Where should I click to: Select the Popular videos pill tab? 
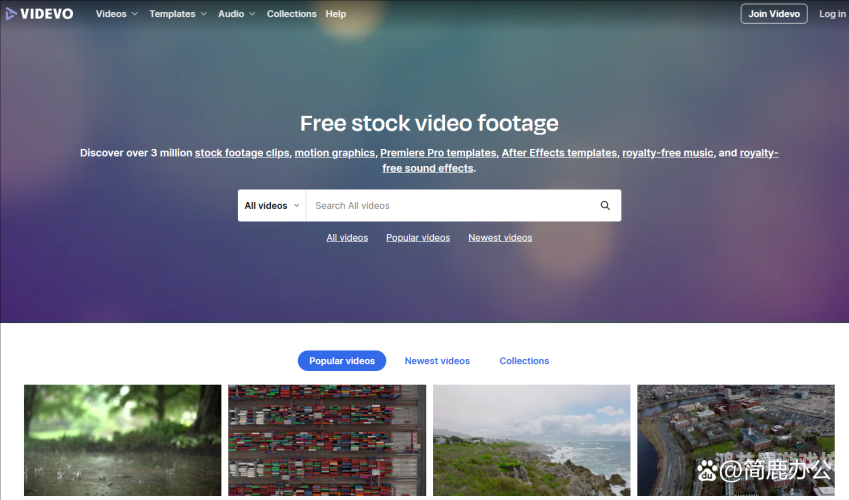click(342, 361)
